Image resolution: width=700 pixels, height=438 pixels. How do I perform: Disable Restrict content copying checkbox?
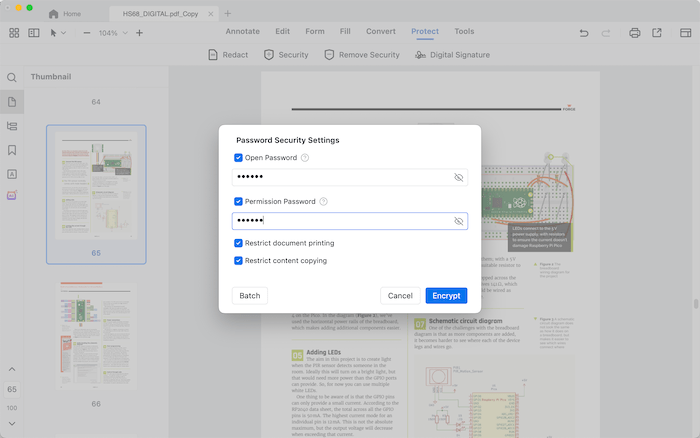(x=238, y=261)
